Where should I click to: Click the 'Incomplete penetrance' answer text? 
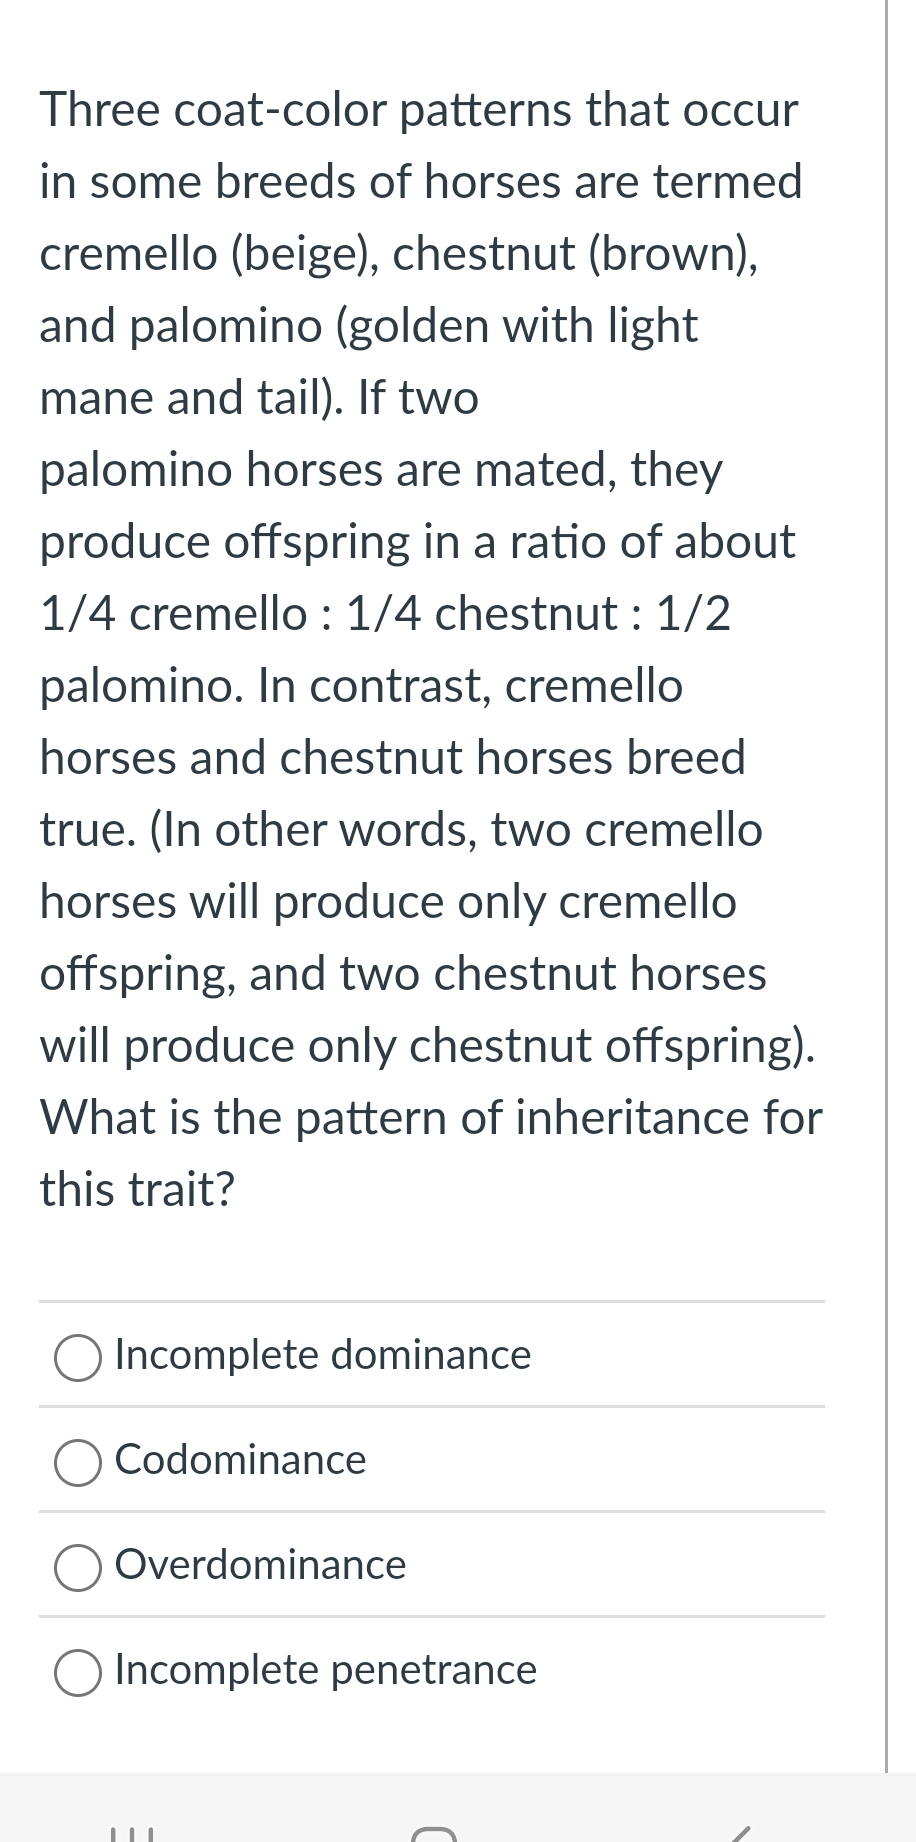pos(325,1670)
